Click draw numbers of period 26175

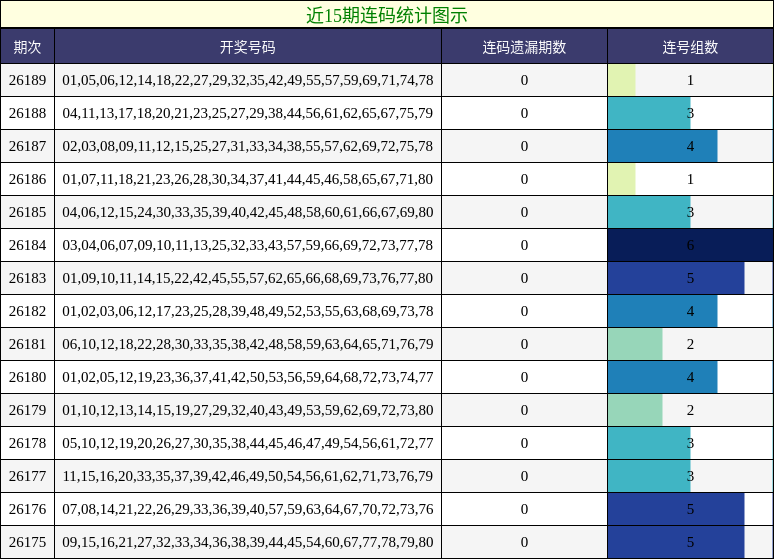tap(248, 542)
